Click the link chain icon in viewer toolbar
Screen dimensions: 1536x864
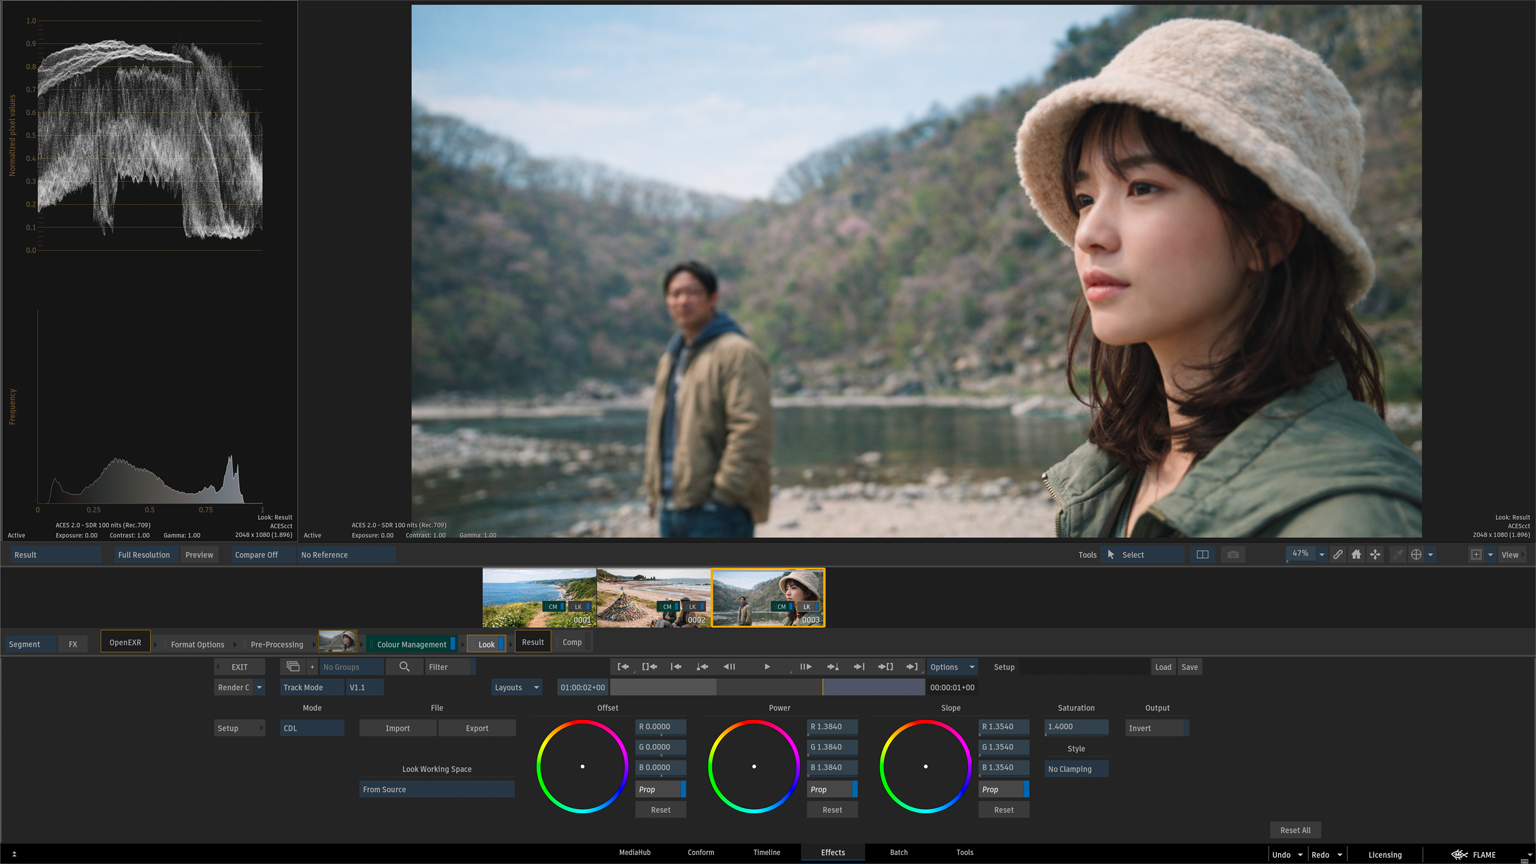point(1337,554)
